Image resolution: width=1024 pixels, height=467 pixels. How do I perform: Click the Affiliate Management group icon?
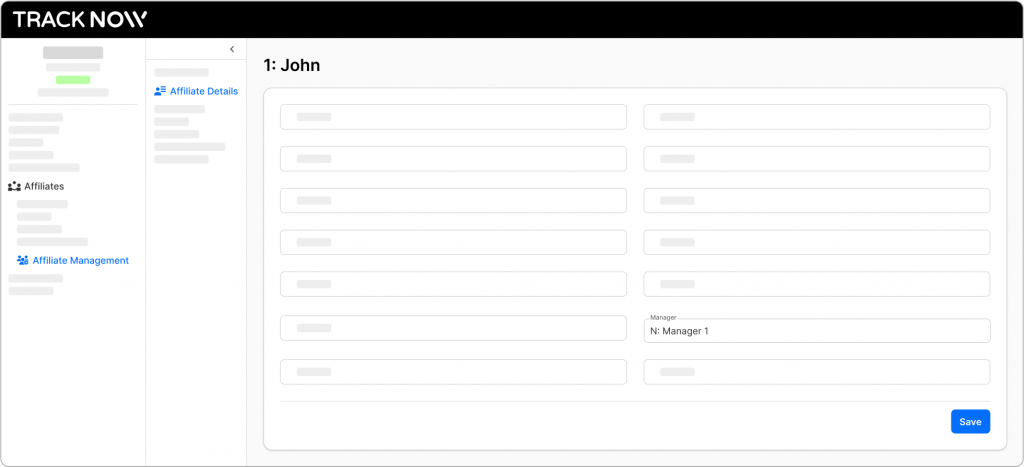pos(22,261)
